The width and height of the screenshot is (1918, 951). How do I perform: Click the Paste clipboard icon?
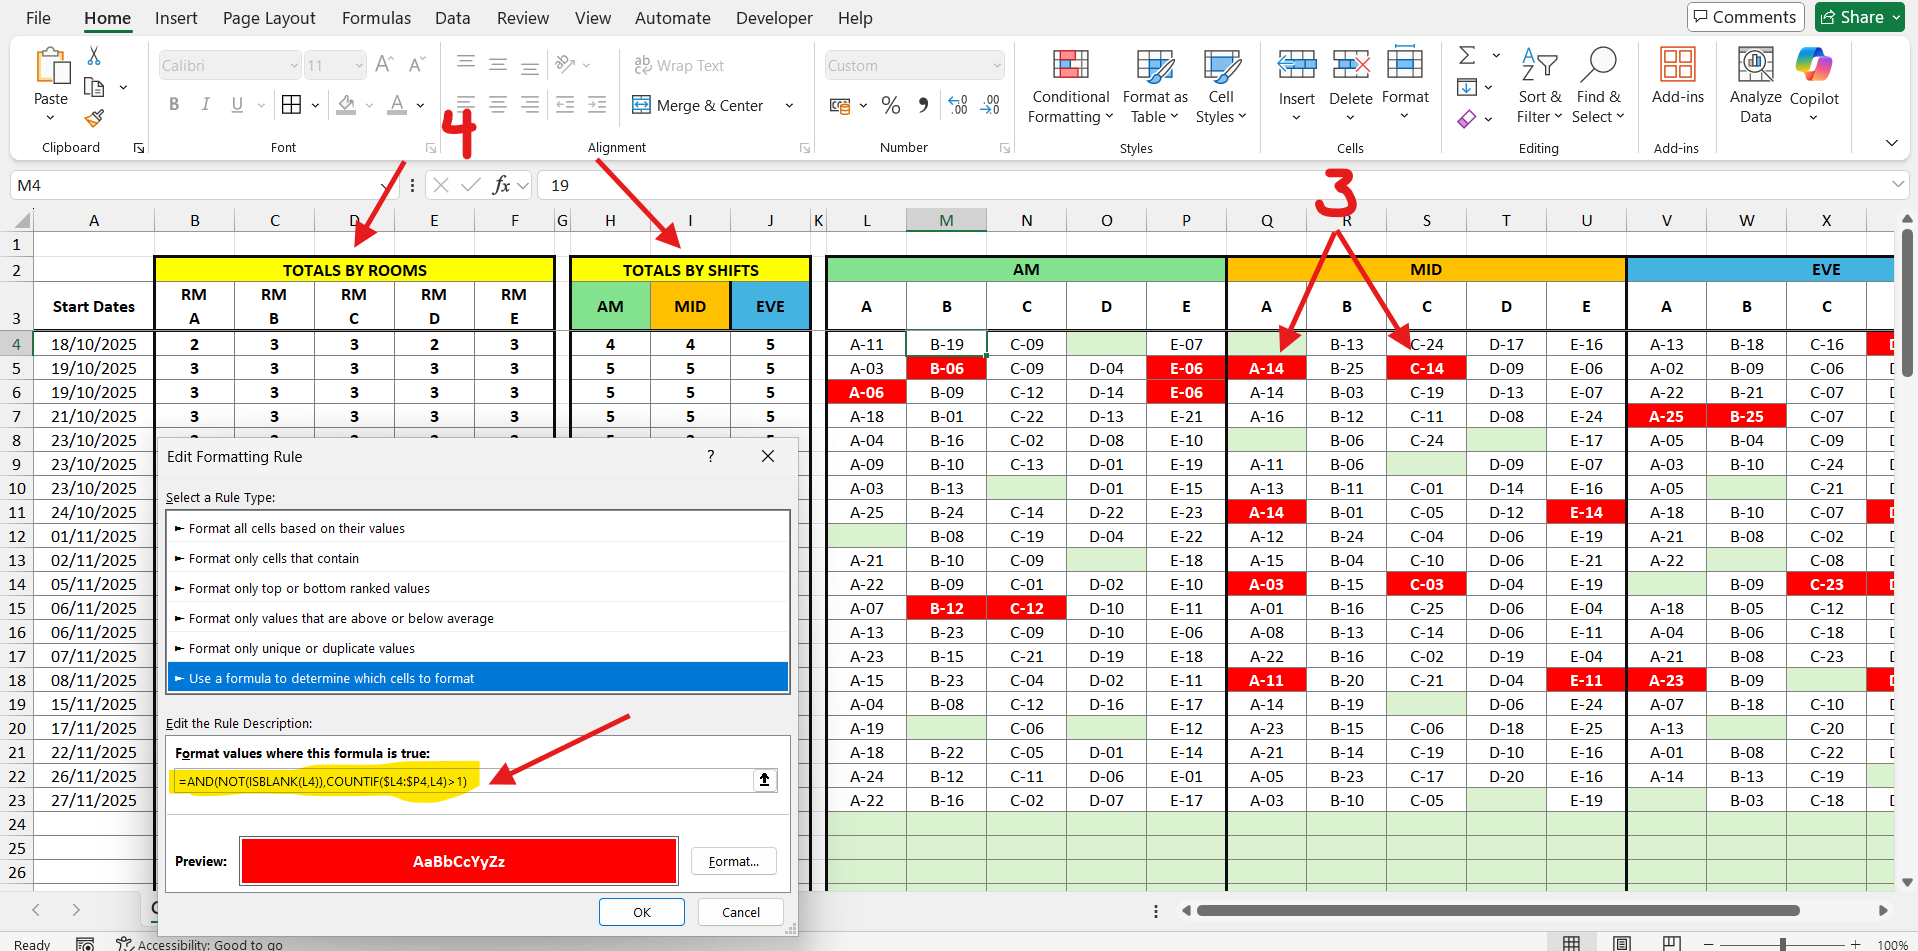(52, 67)
